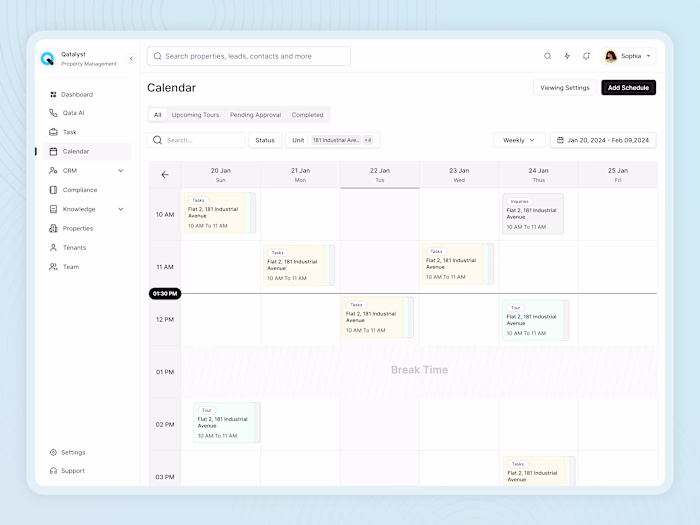Click the Add Schedule button
The width and height of the screenshot is (700, 525).
(x=629, y=88)
